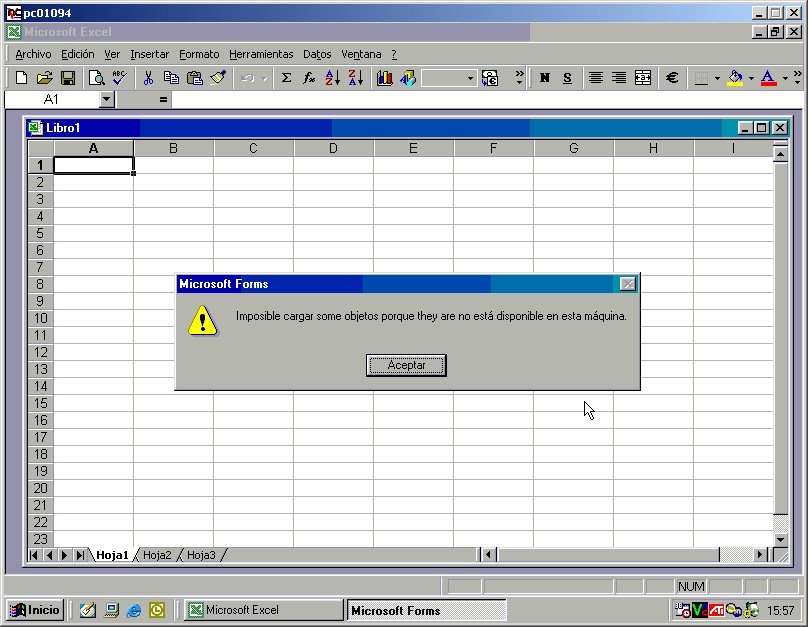Show more Standard toolbar buttons chevron
This screenshot has height=627, width=808.
[519, 78]
